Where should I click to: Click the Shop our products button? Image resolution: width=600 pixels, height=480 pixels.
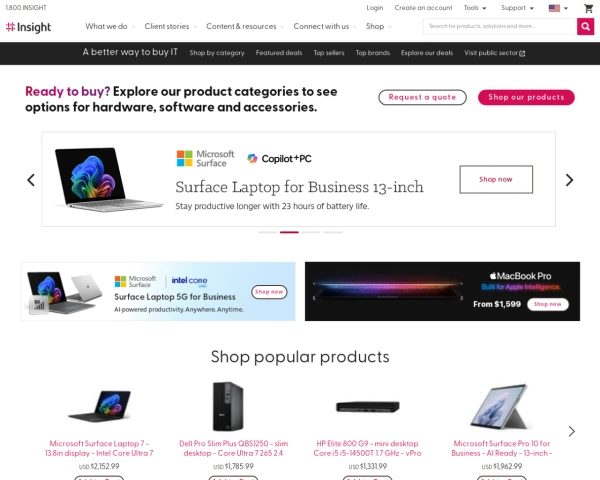[x=526, y=97]
